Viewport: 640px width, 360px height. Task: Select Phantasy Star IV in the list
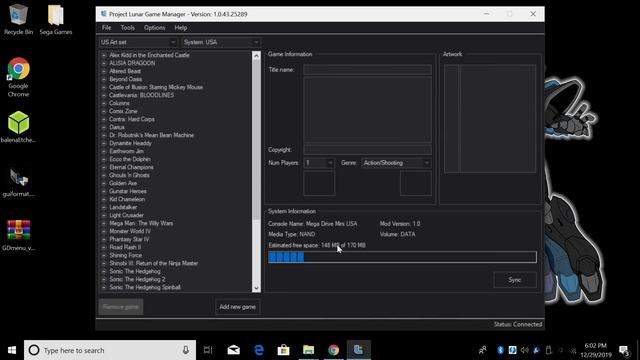click(x=129, y=239)
